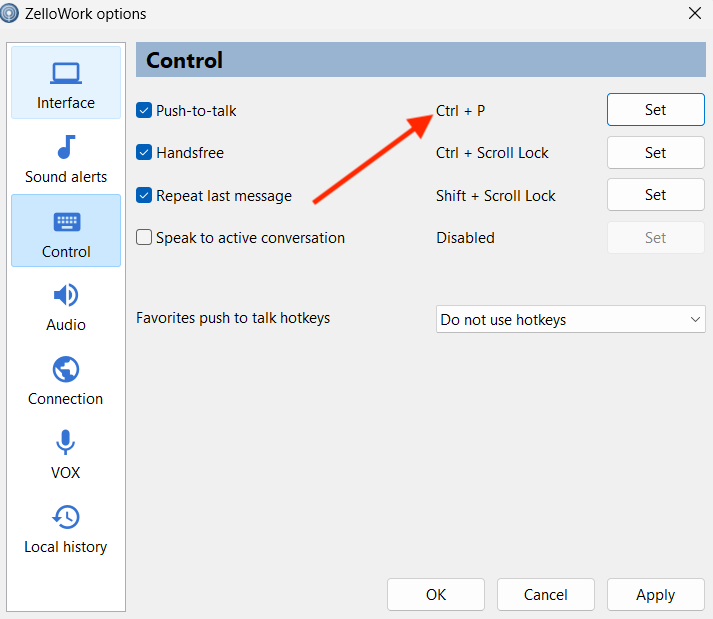Open the Local history tab label
Screen dimensions: 713x619
(x=65, y=547)
